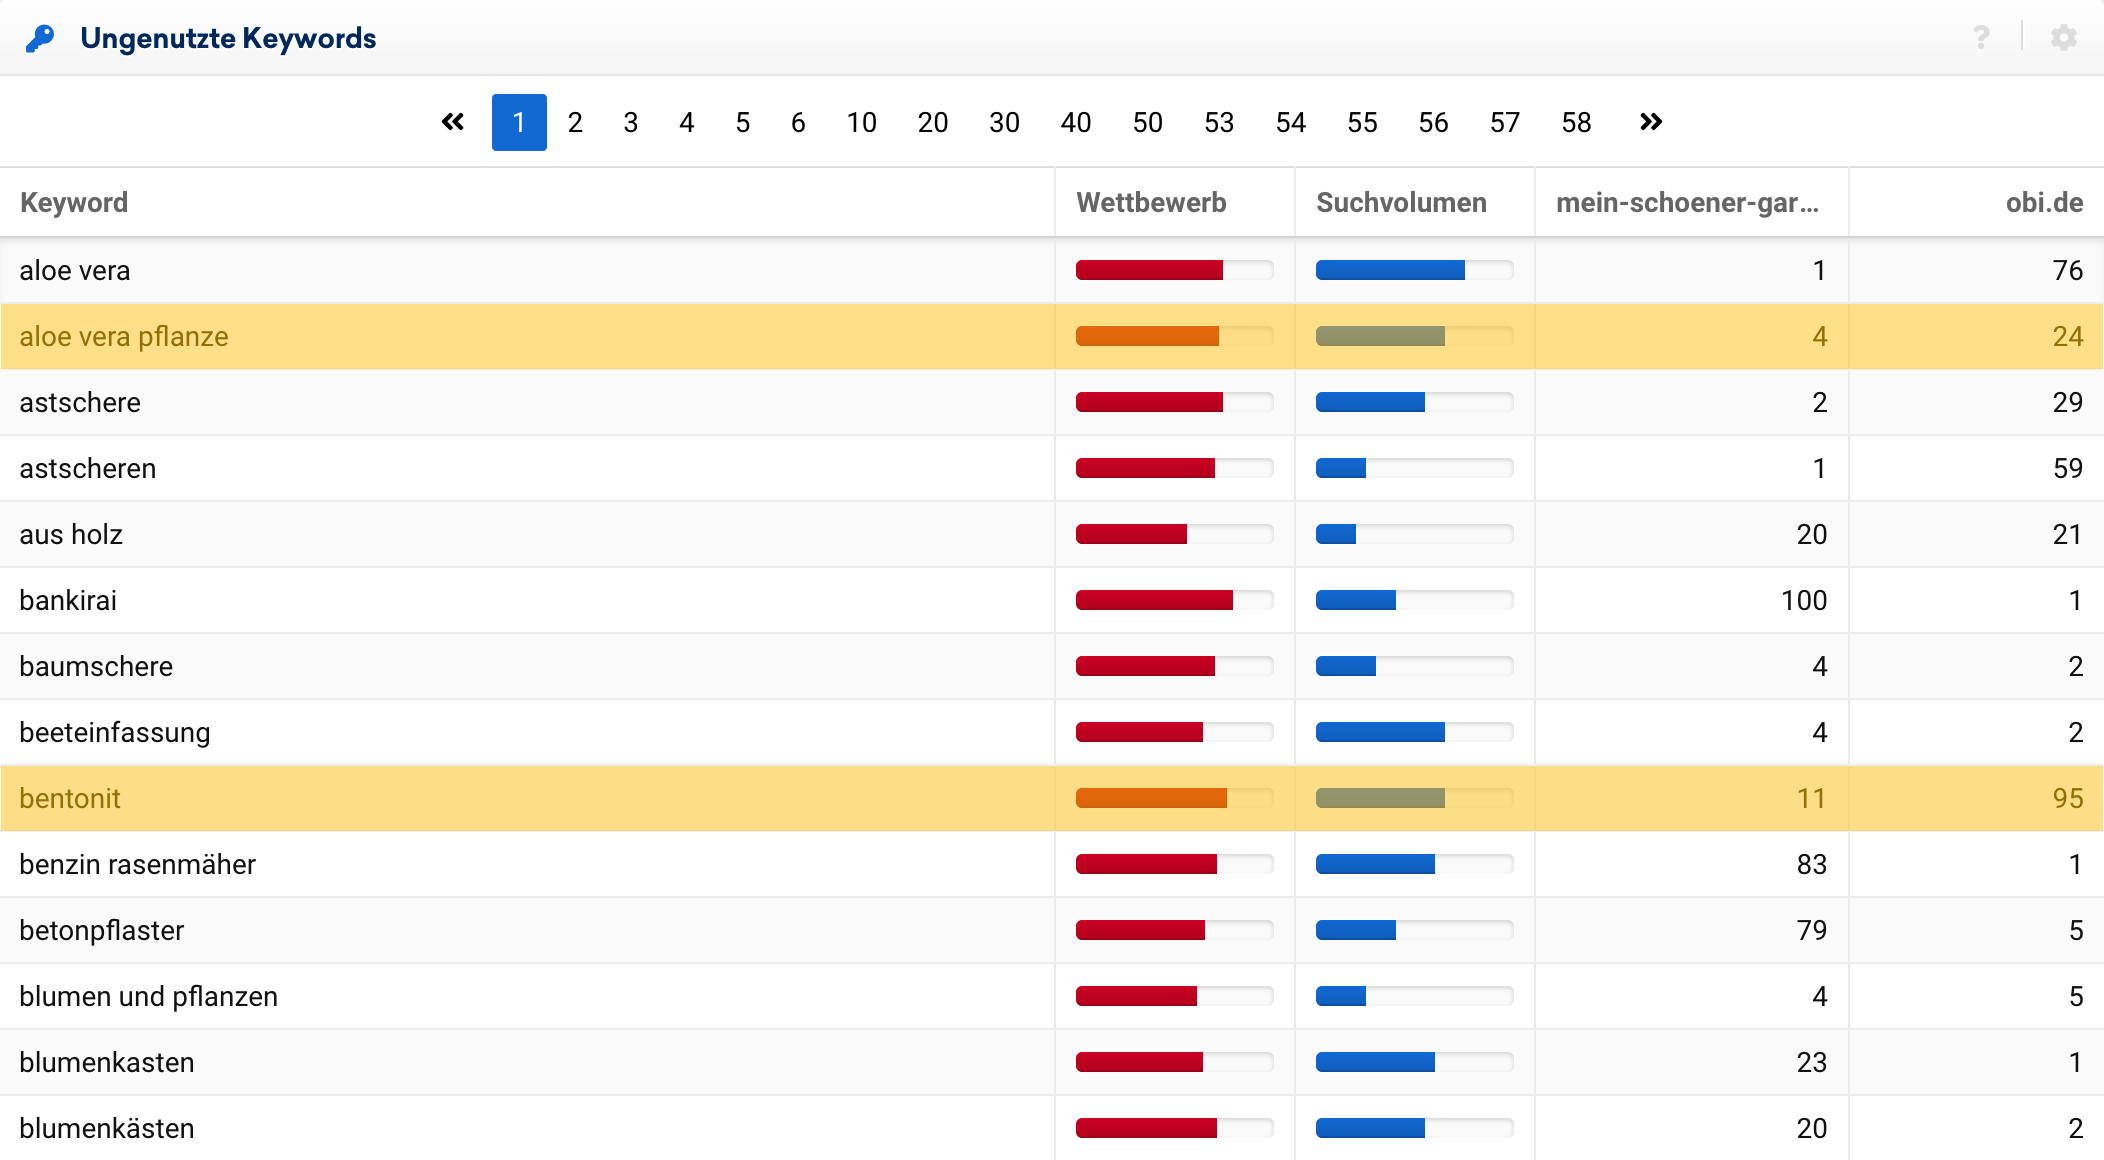Click the bankirai keyword
The height and width of the screenshot is (1160, 2104).
click(x=68, y=600)
